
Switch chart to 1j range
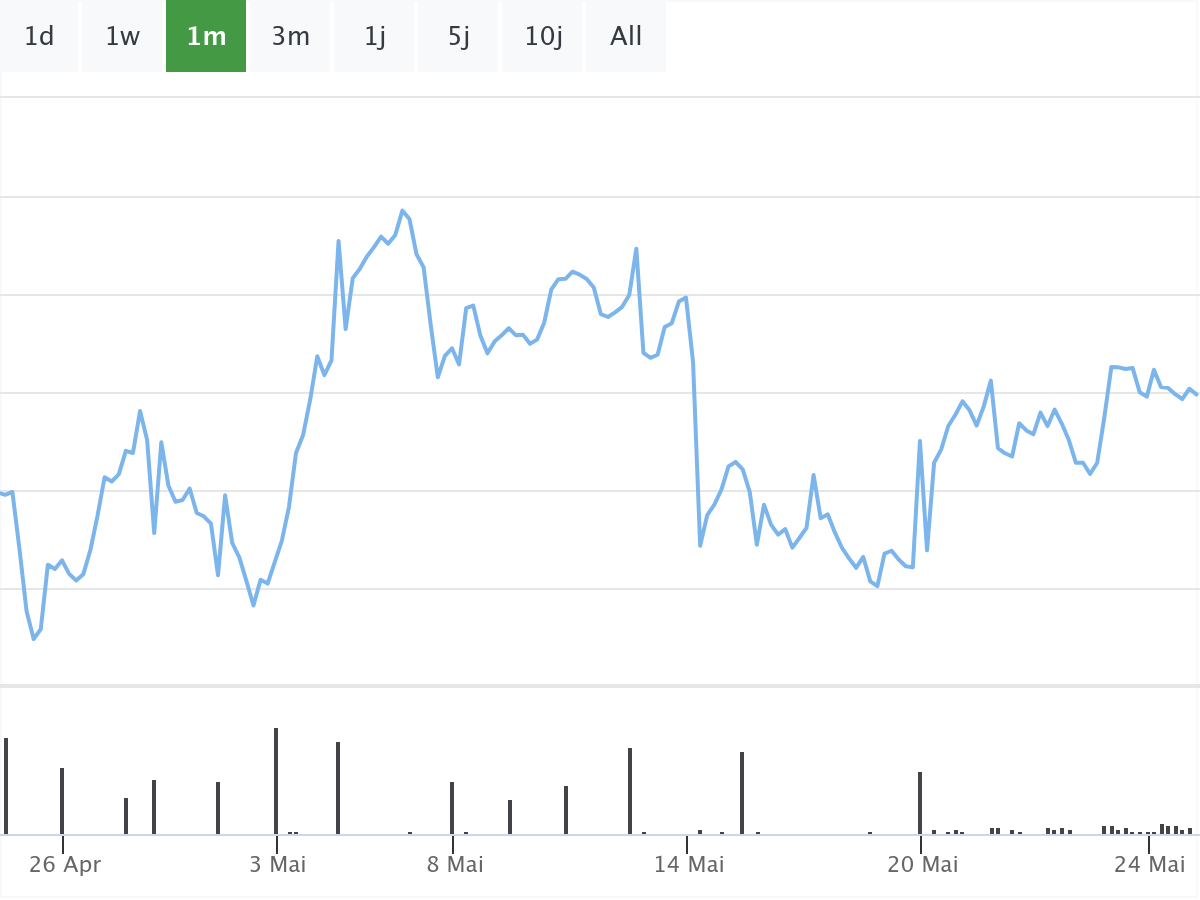[x=375, y=37]
